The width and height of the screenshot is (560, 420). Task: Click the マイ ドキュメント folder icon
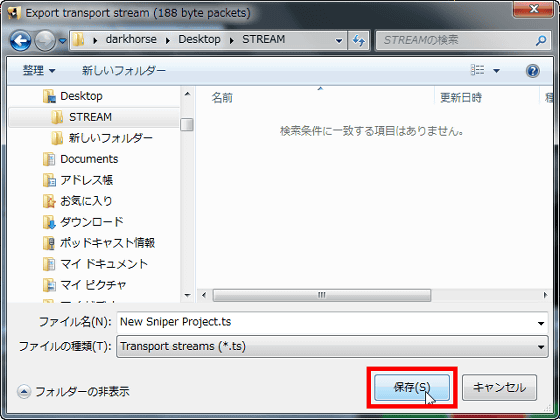[49, 264]
